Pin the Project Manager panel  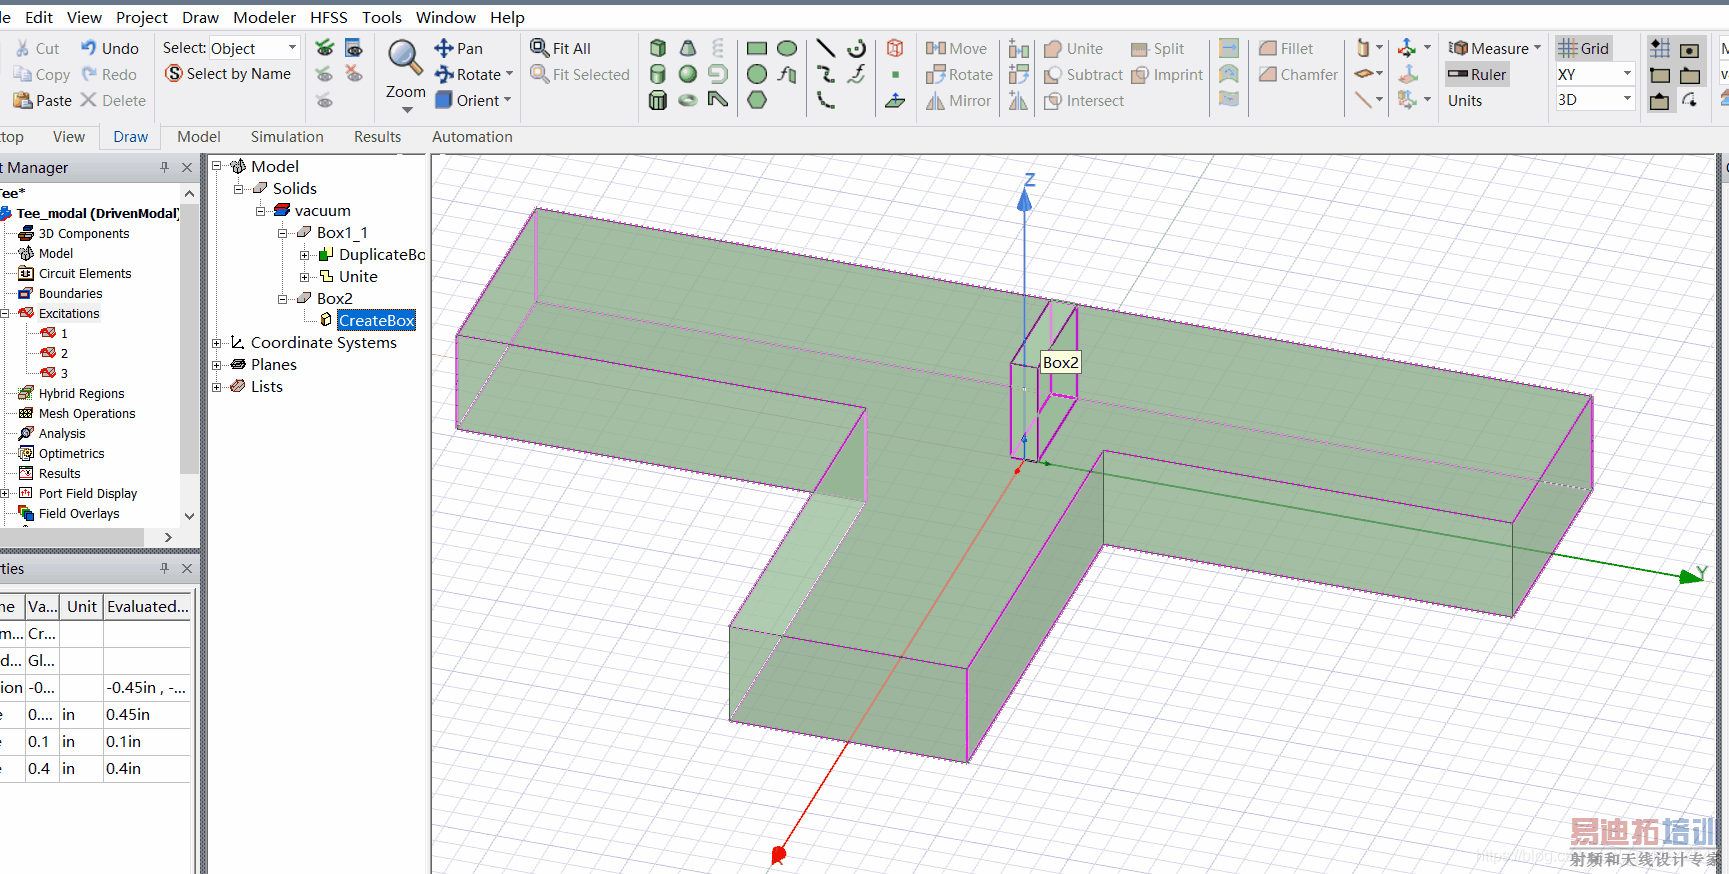tap(164, 168)
